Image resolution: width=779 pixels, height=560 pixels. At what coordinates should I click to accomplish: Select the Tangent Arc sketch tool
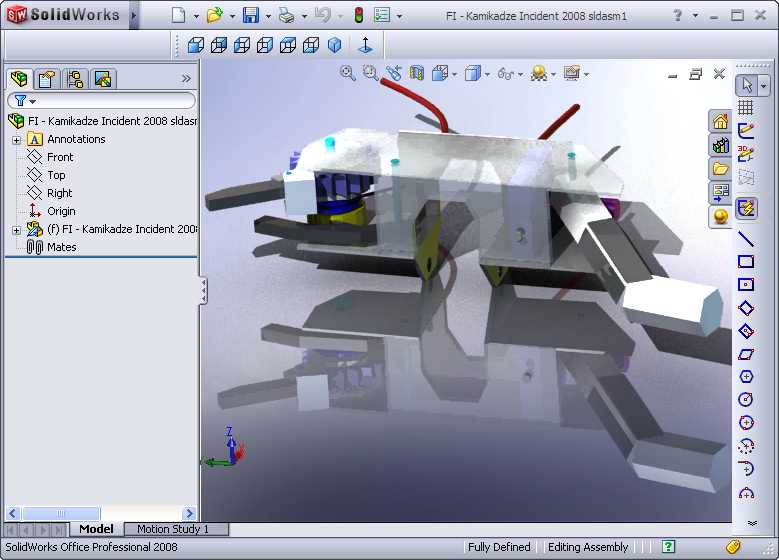tap(746, 469)
